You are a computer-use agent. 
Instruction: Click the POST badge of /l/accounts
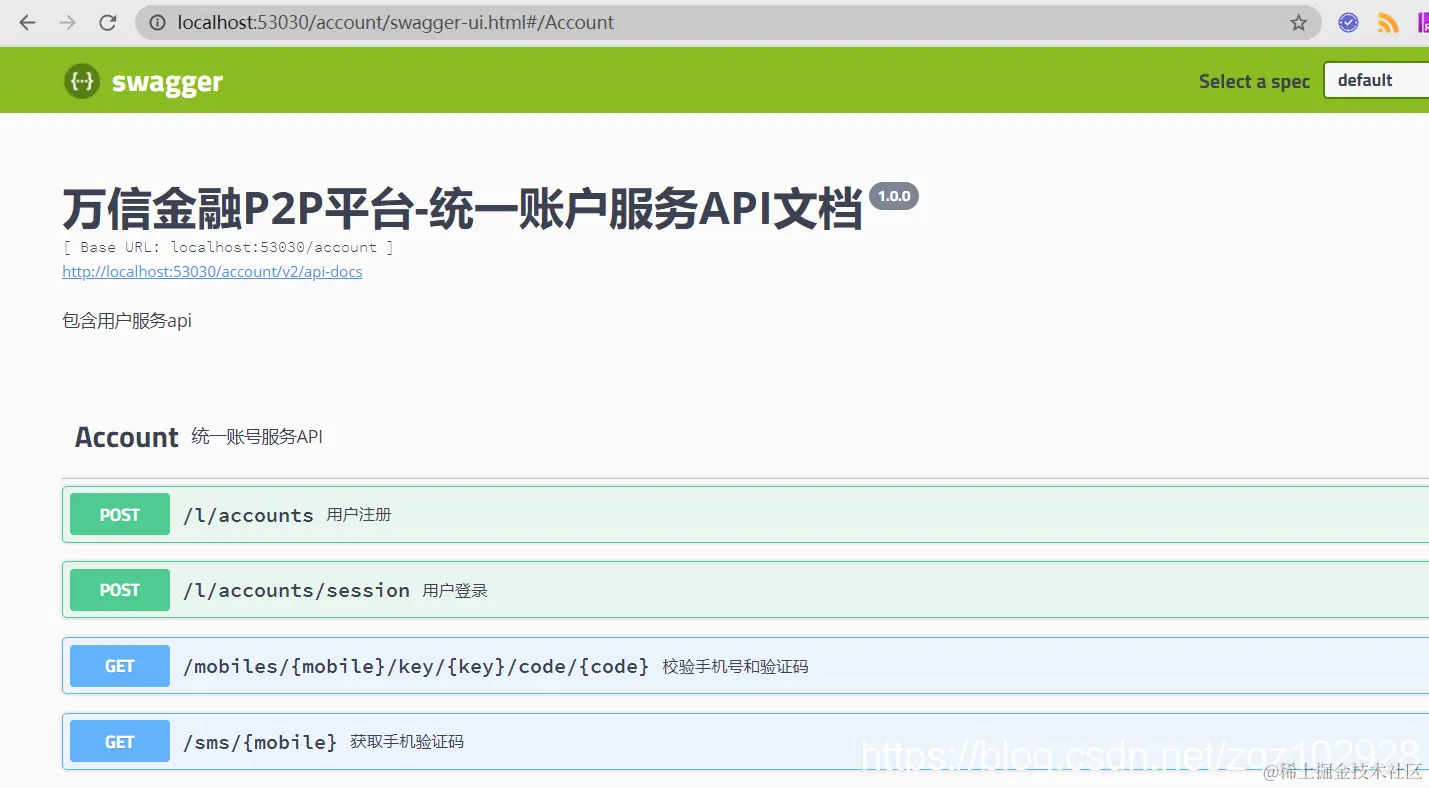[120, 514]
